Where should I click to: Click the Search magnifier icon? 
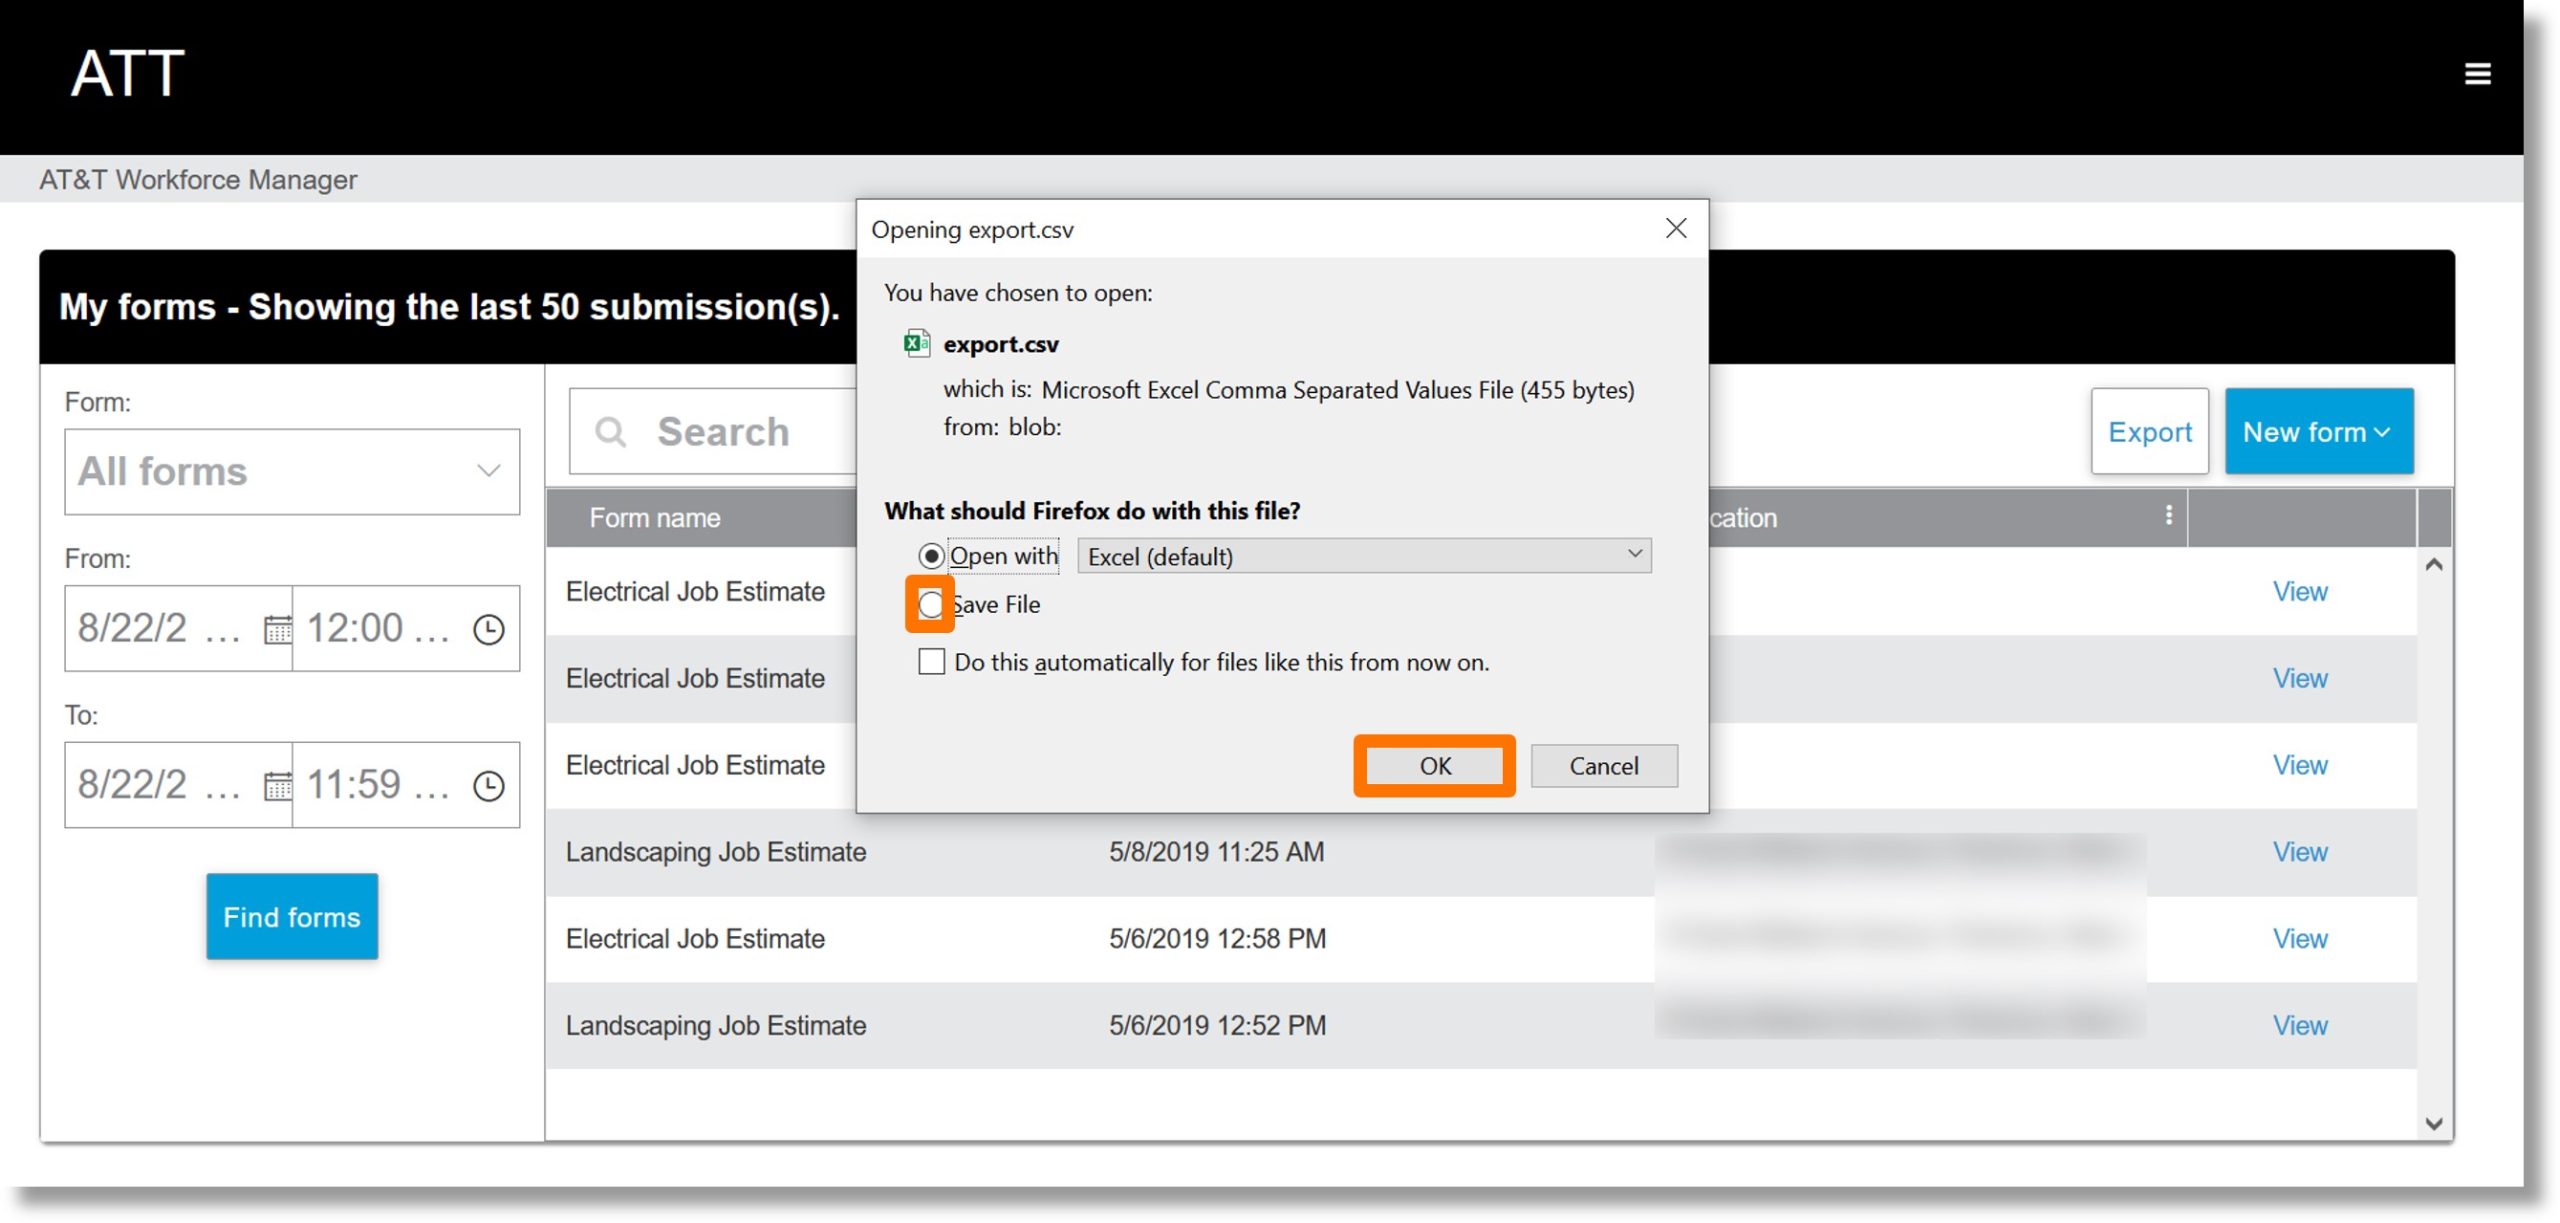point(609,431)
